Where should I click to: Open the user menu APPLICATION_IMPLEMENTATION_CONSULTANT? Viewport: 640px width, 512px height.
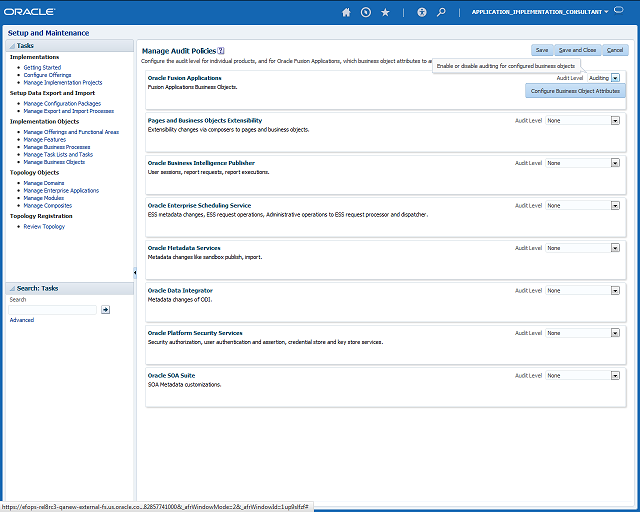coord(540,12)
